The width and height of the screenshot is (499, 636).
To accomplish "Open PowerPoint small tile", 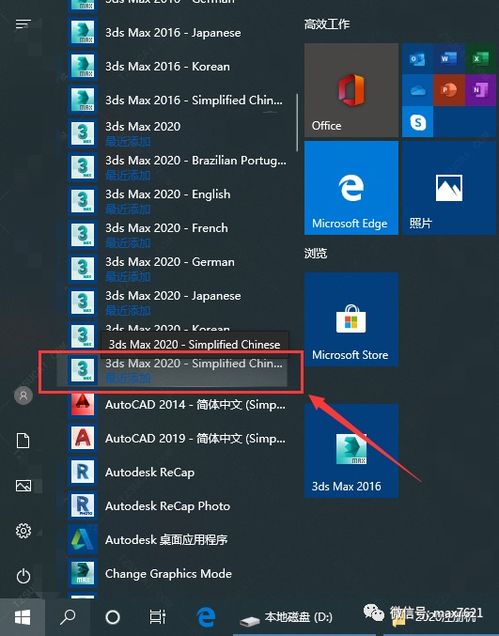I will (x=449, y=90).
